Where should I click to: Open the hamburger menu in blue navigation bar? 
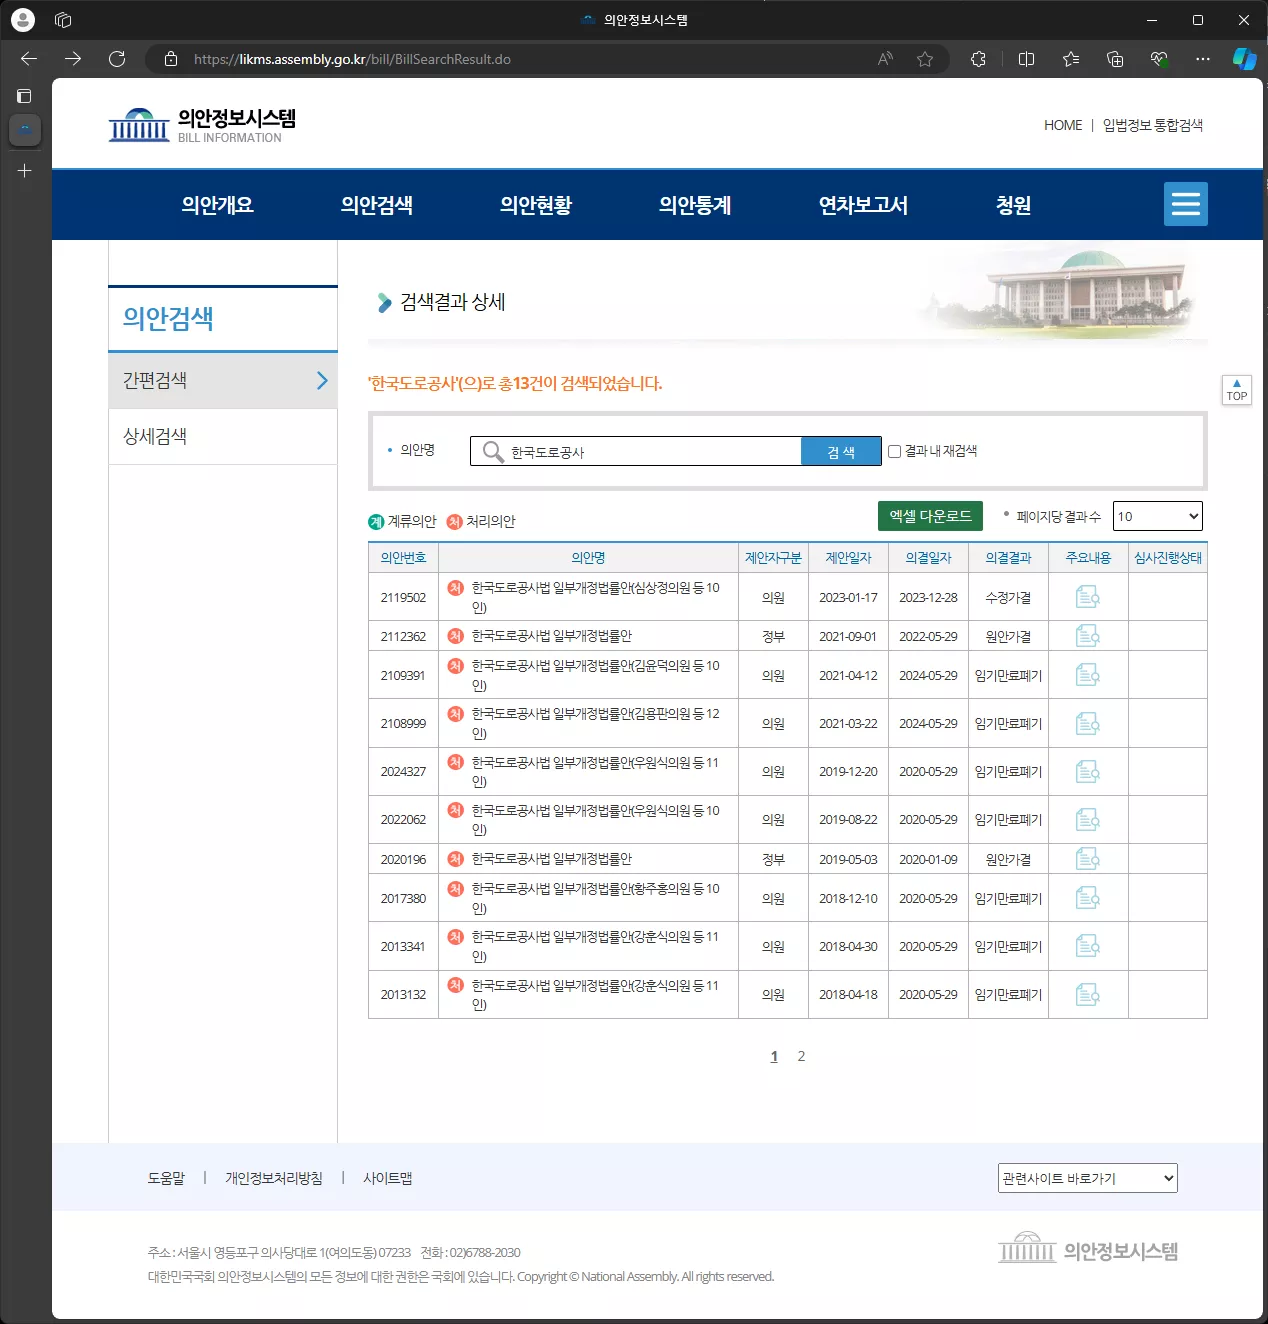1185,204
